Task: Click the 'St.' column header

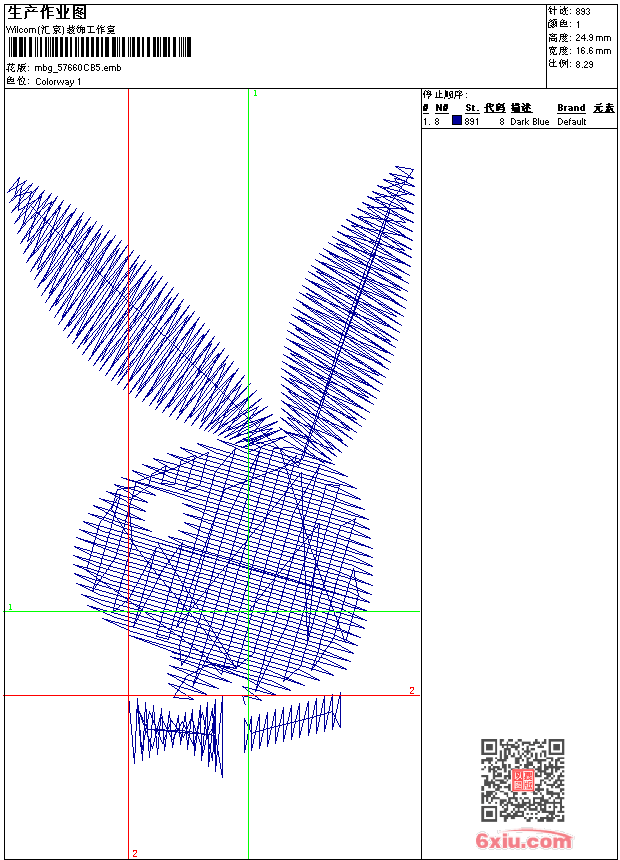Action: pos(472,108)
